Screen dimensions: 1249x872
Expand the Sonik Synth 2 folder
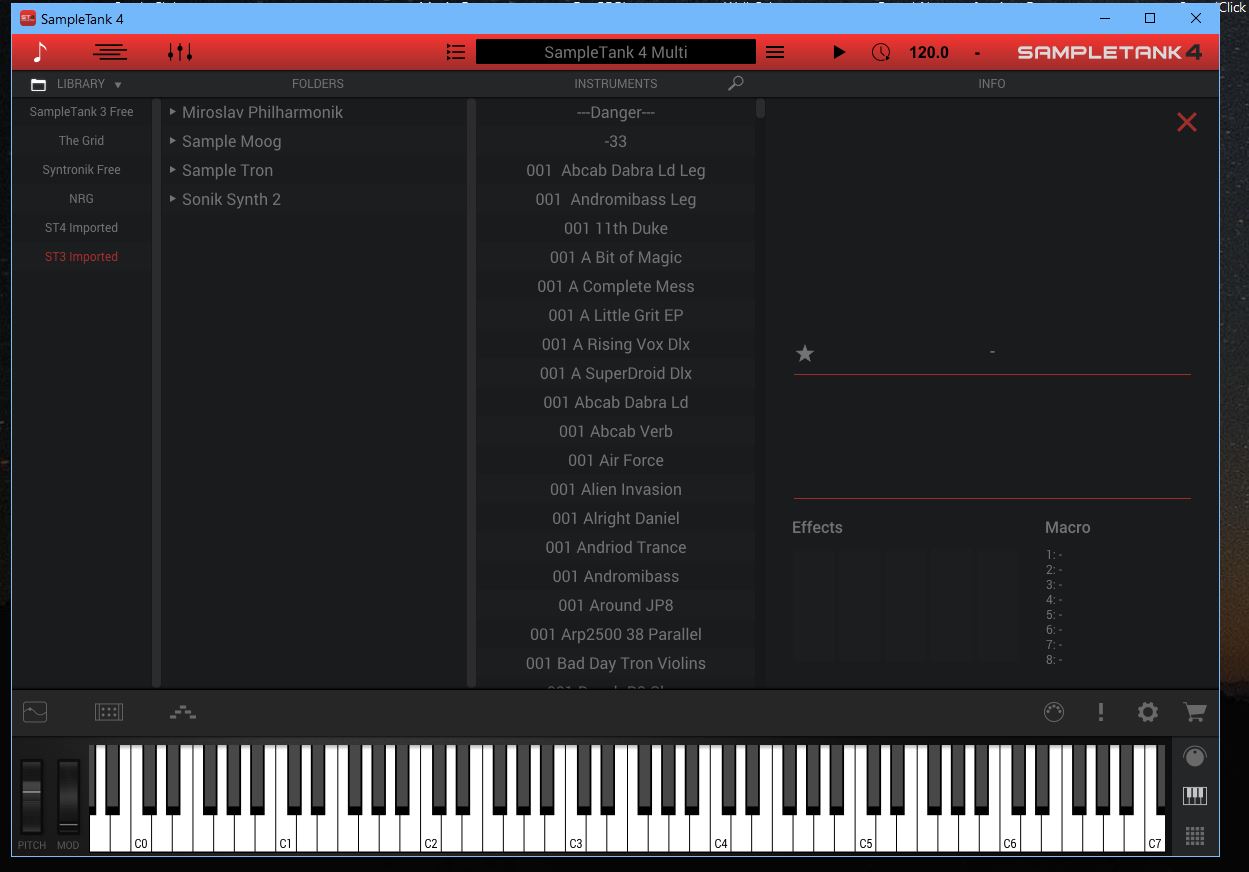click(173, 199)
